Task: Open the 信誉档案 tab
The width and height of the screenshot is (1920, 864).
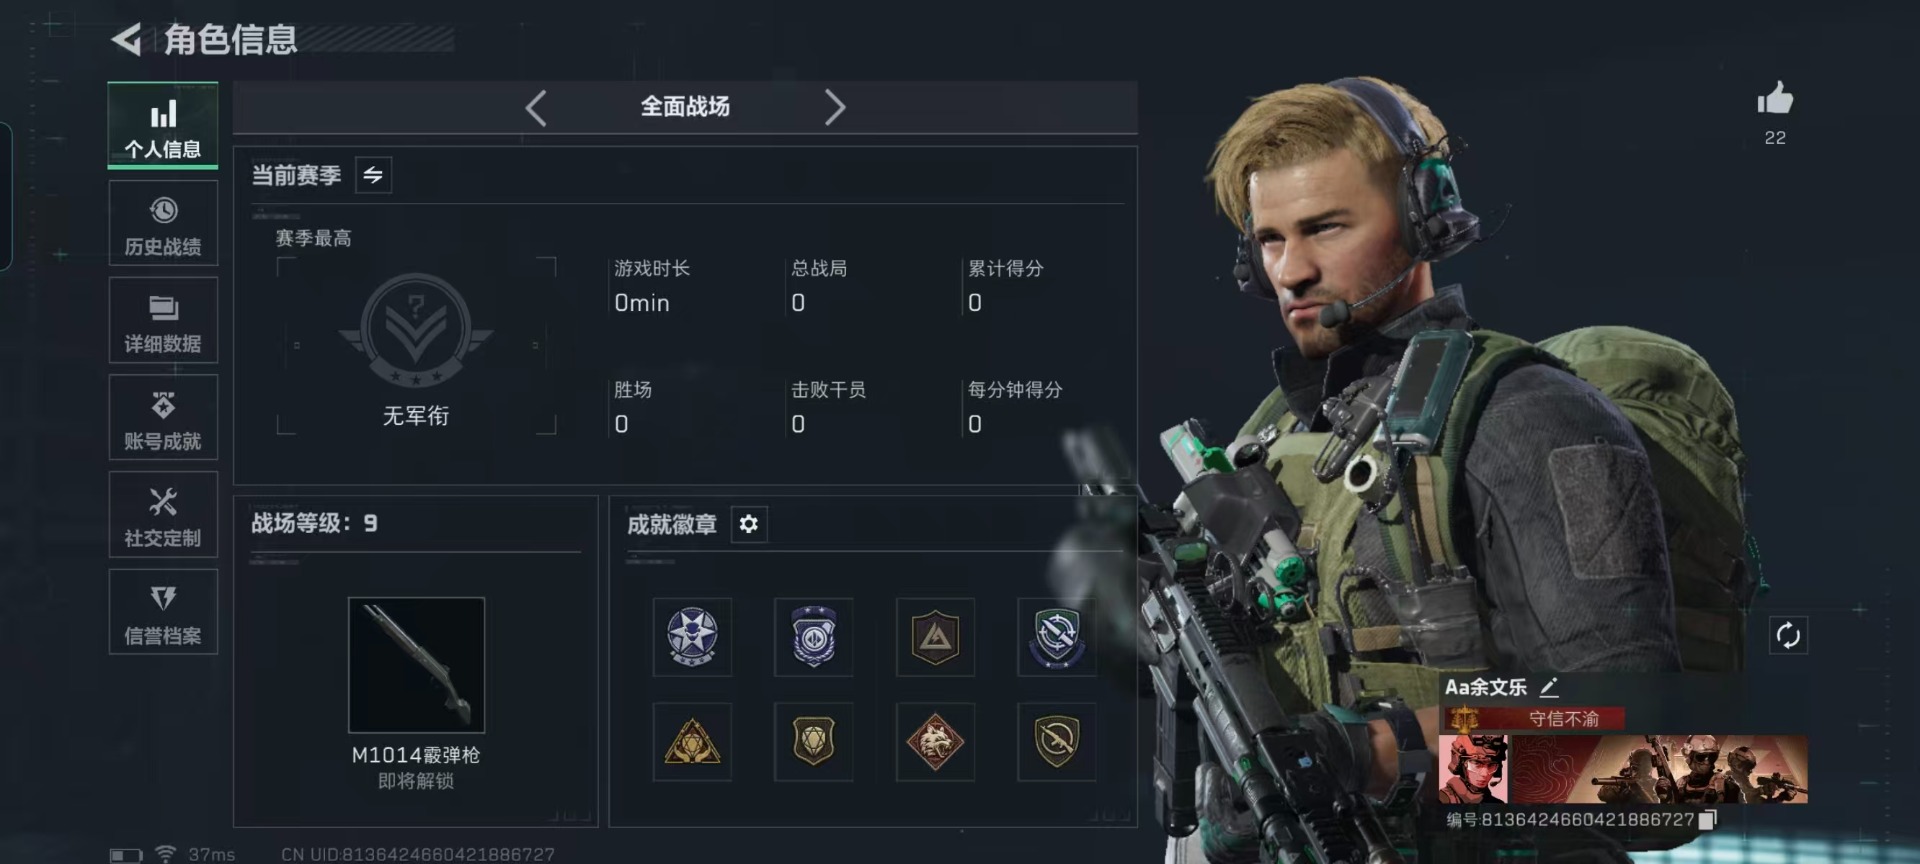Action: [163, 612]
